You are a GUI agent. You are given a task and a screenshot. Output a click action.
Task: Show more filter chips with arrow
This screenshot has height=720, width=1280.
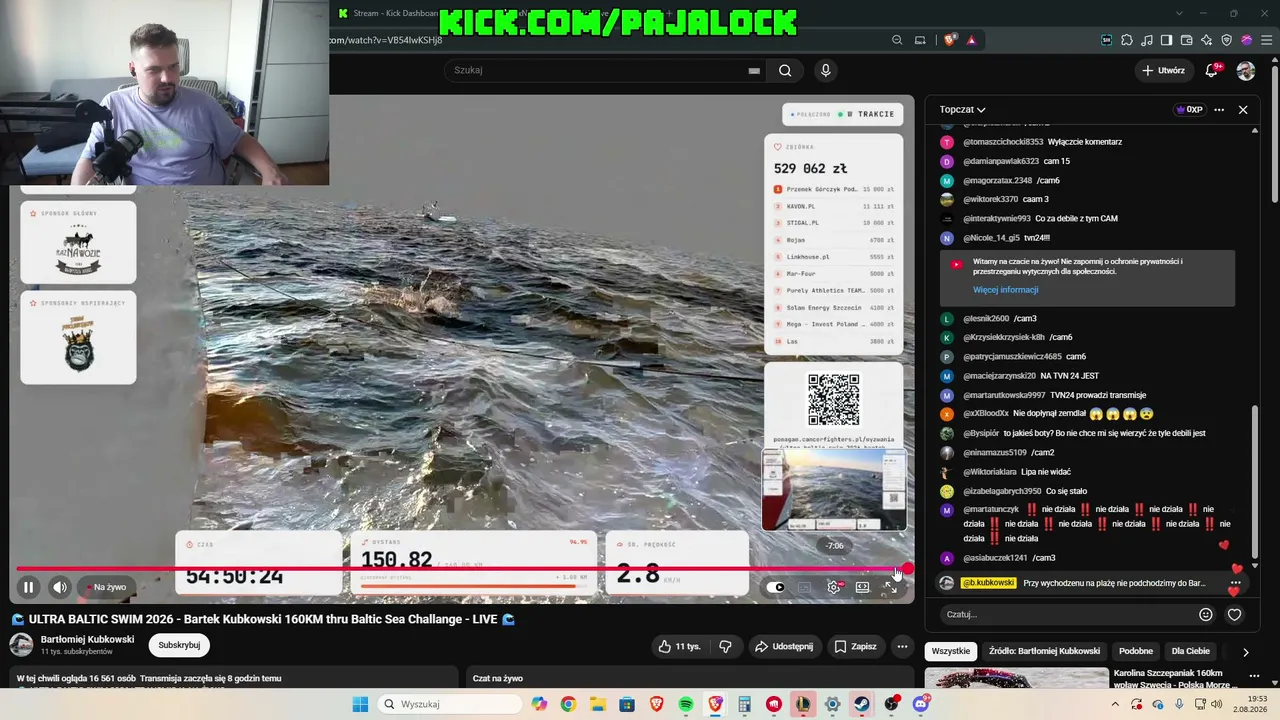pyautogui.click(x=1245, y=652)
